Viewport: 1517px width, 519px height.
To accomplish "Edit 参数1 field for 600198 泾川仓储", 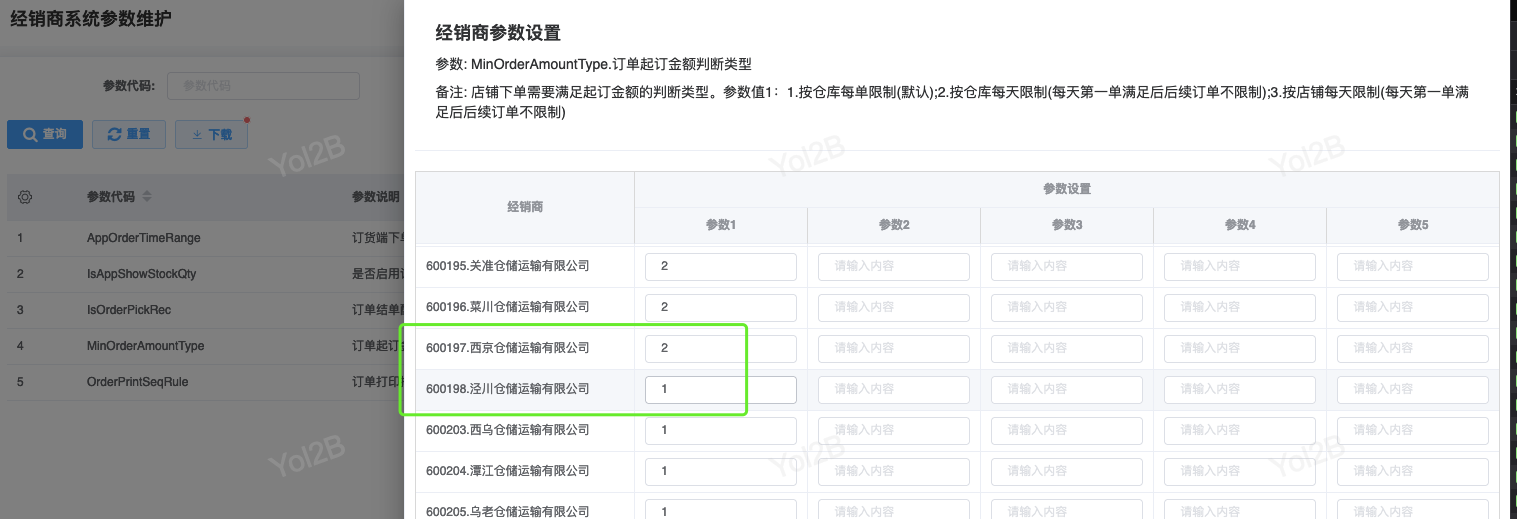I will click(x=721, y=389).
